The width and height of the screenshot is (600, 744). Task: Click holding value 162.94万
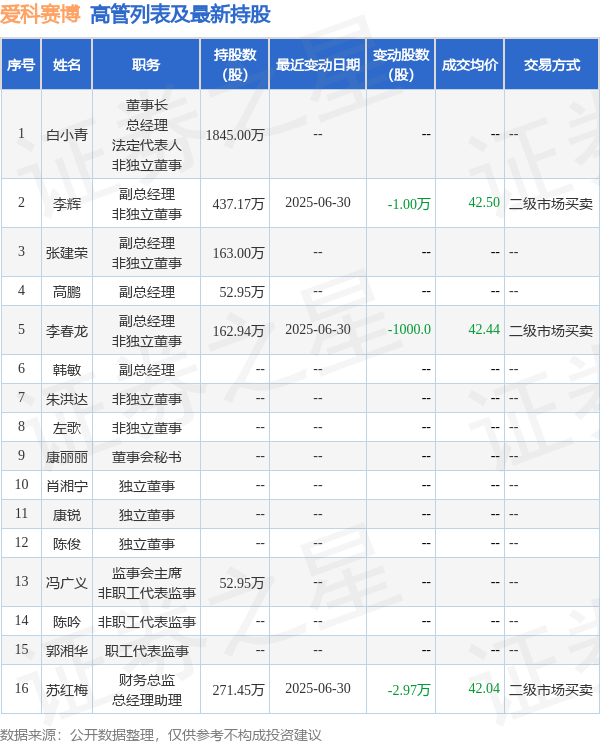tap(238, 331)
